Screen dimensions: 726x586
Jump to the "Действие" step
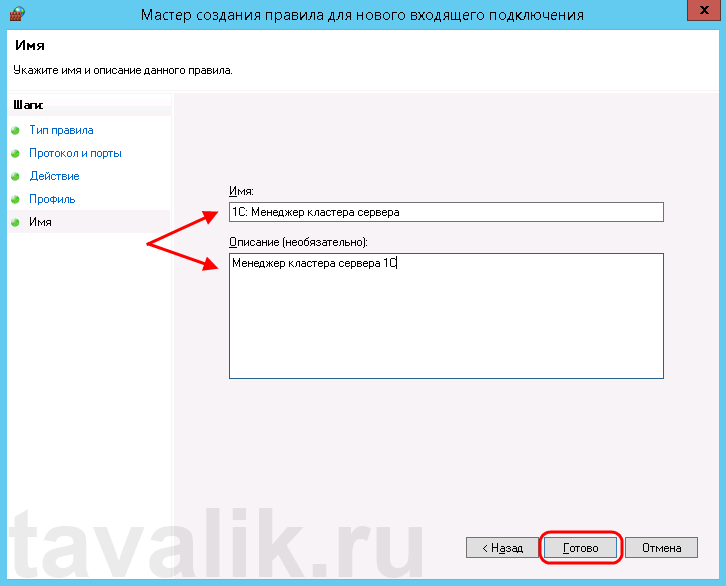54,176
